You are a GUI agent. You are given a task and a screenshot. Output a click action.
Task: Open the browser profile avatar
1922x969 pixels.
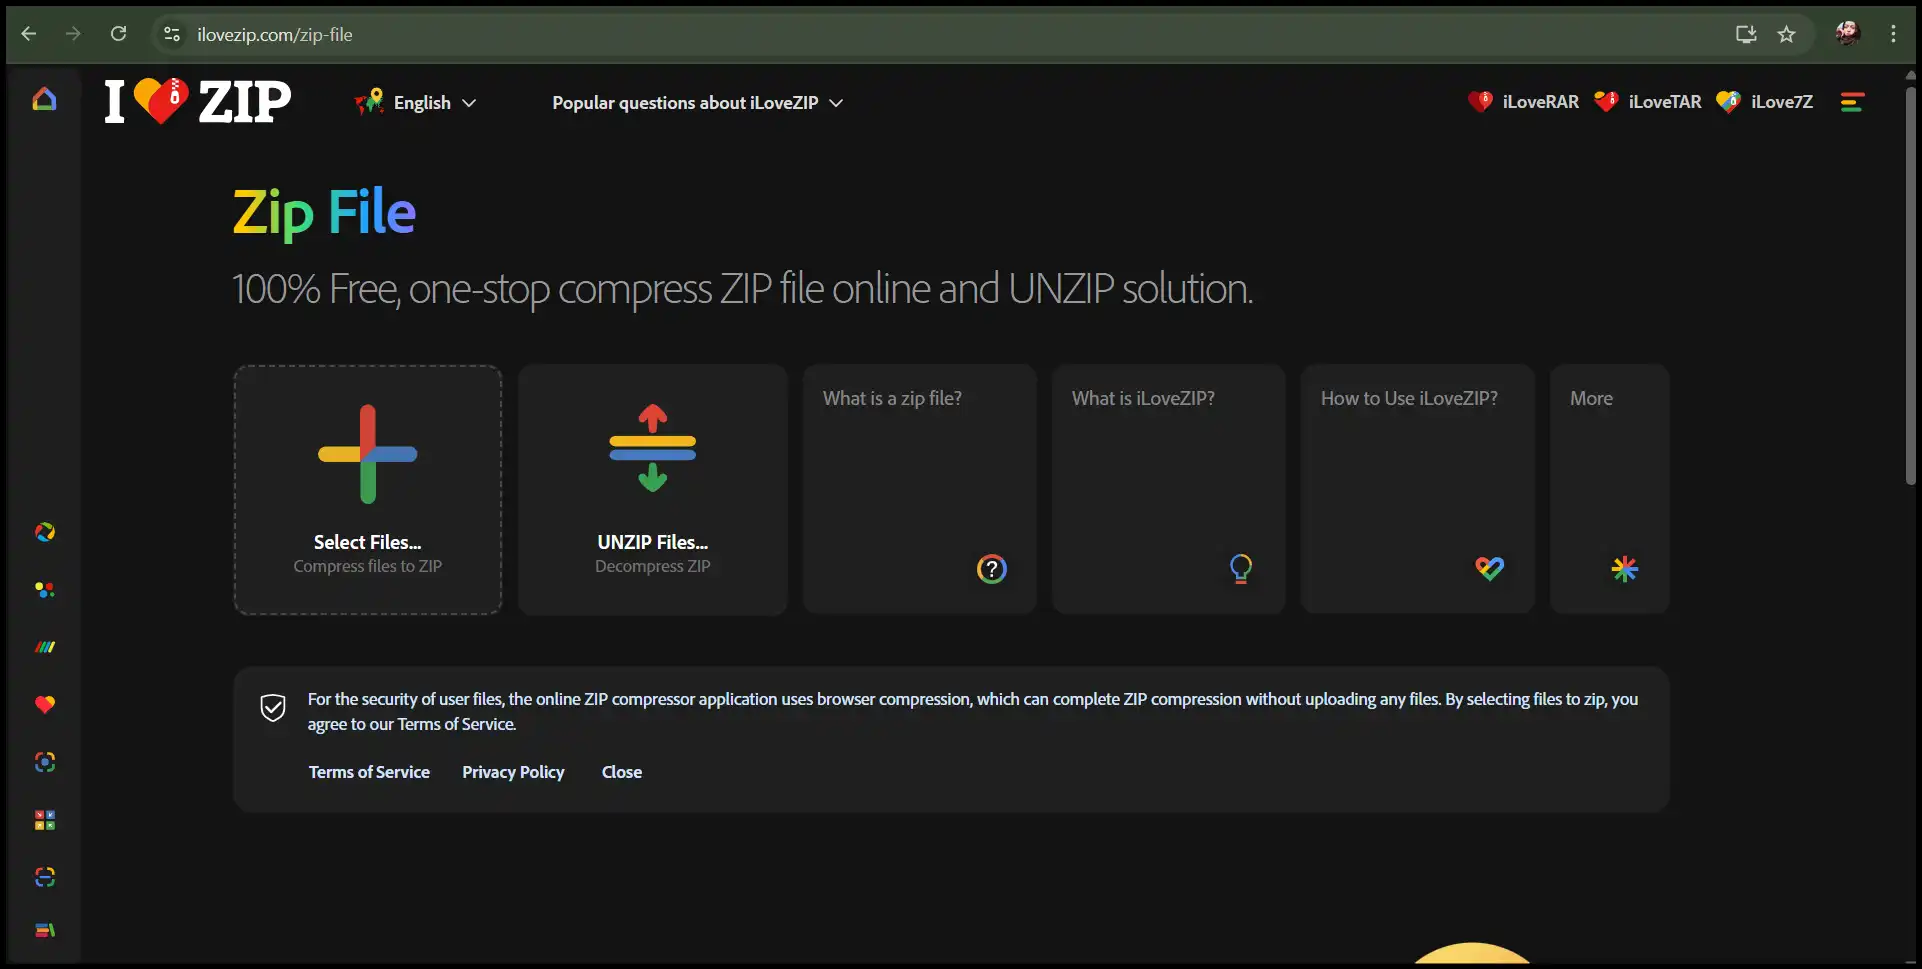[1847, 34]
